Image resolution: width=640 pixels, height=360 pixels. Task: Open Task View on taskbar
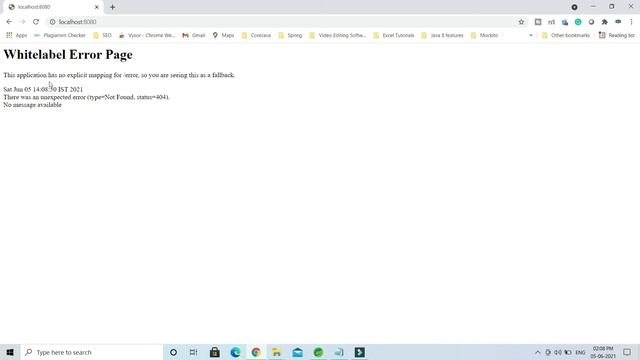click(193, 352)
